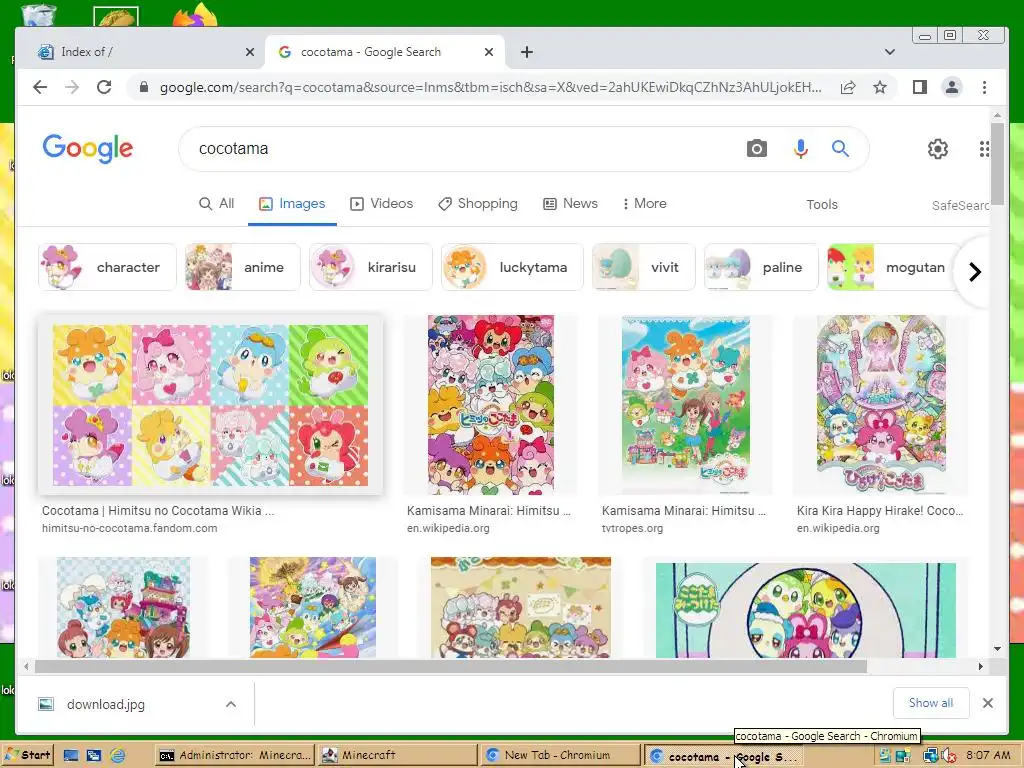The width and height of the screenshot is (1024, 768).
Task: Open the himitsu-no-cocotama.fandom.com source link
Action: 129,528
